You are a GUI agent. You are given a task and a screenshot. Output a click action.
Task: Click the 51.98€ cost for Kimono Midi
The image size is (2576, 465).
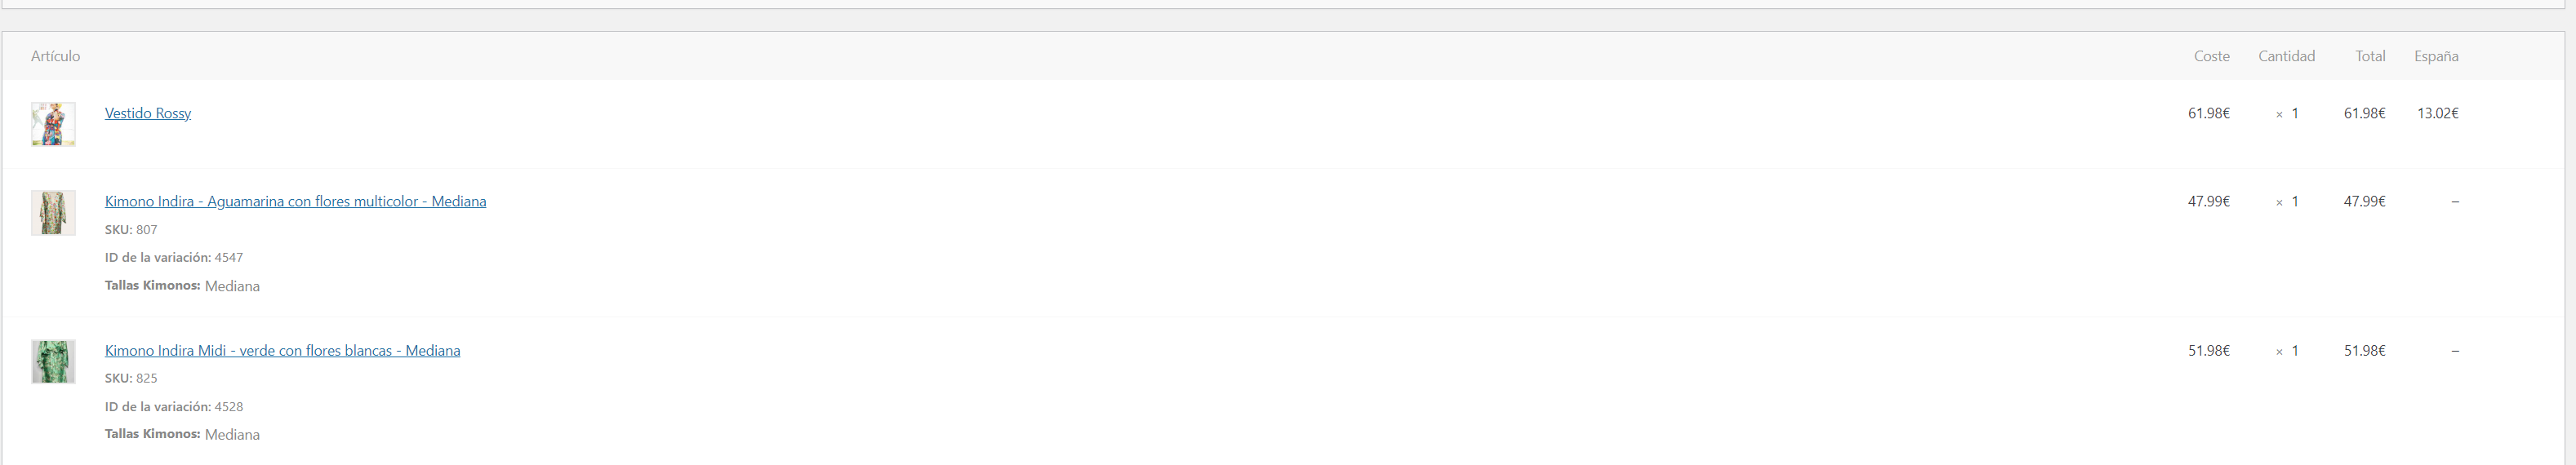tap(2209, 350)
